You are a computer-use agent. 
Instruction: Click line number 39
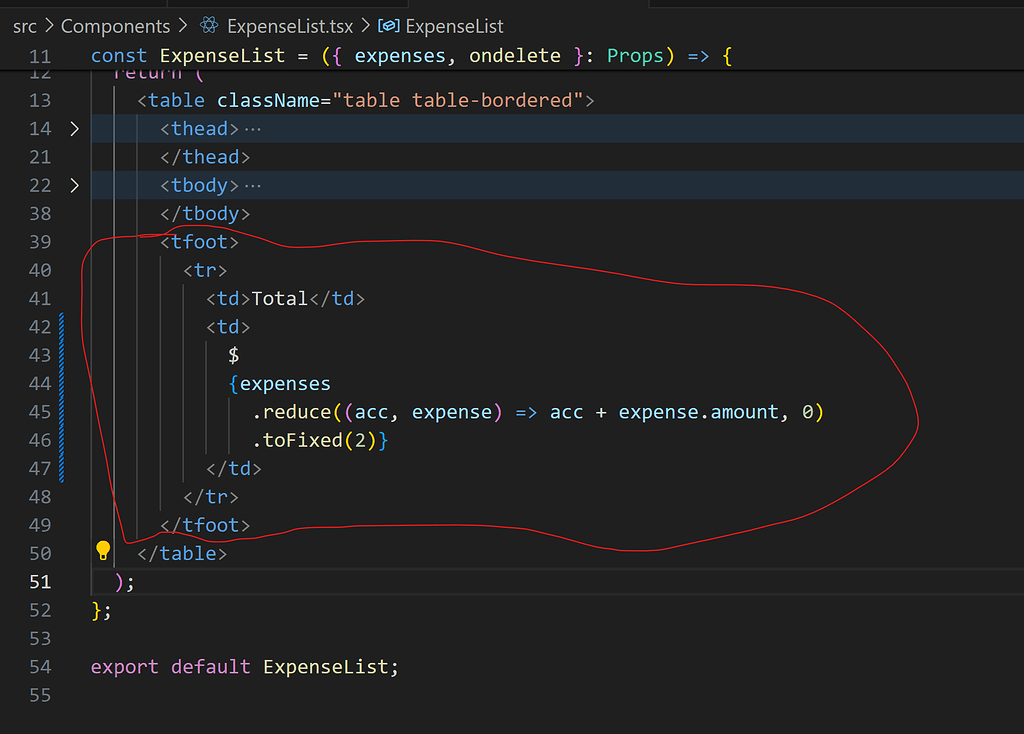[x=40, y=241]
